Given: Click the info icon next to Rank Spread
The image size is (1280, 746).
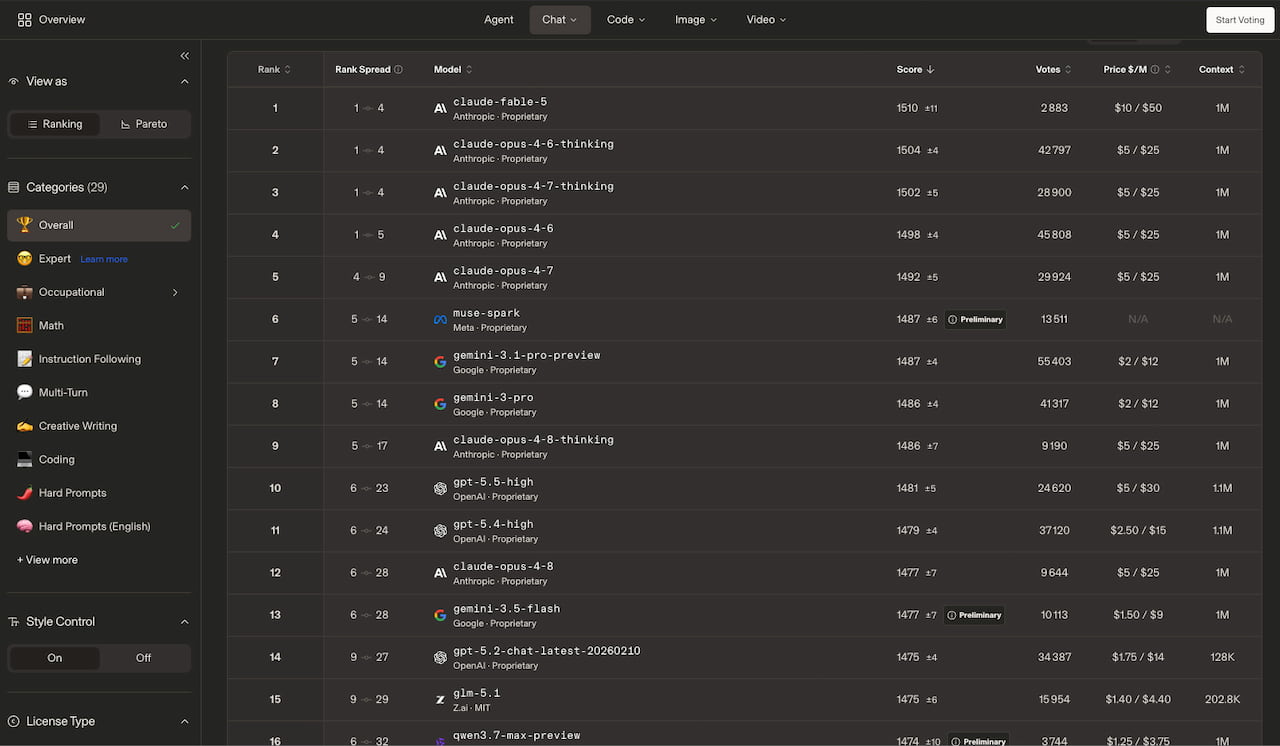Looking at the screenshot, I should click(398, 70).
